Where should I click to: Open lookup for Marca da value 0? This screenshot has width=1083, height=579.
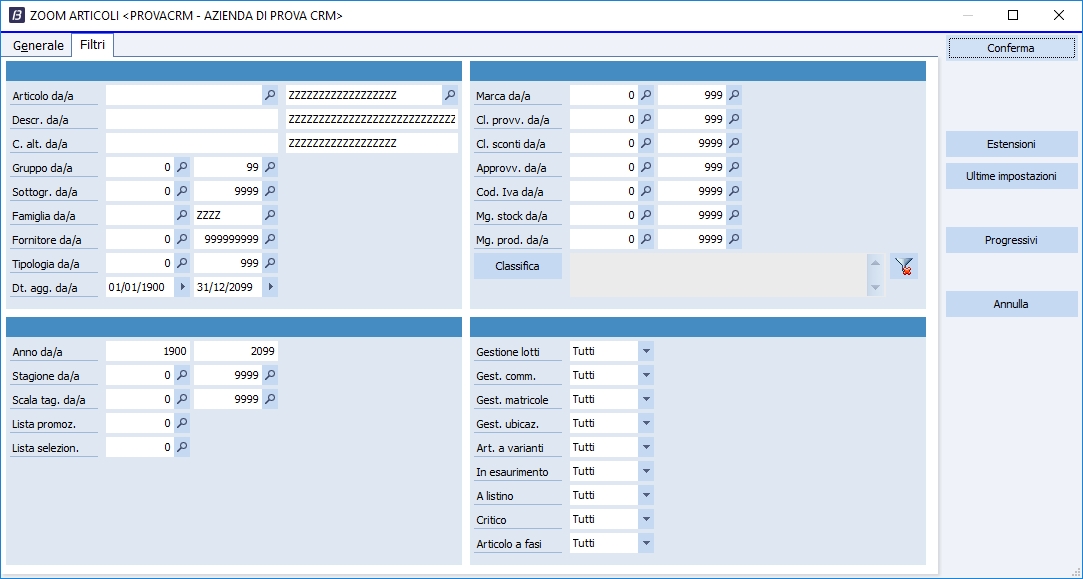pos(646,95)
